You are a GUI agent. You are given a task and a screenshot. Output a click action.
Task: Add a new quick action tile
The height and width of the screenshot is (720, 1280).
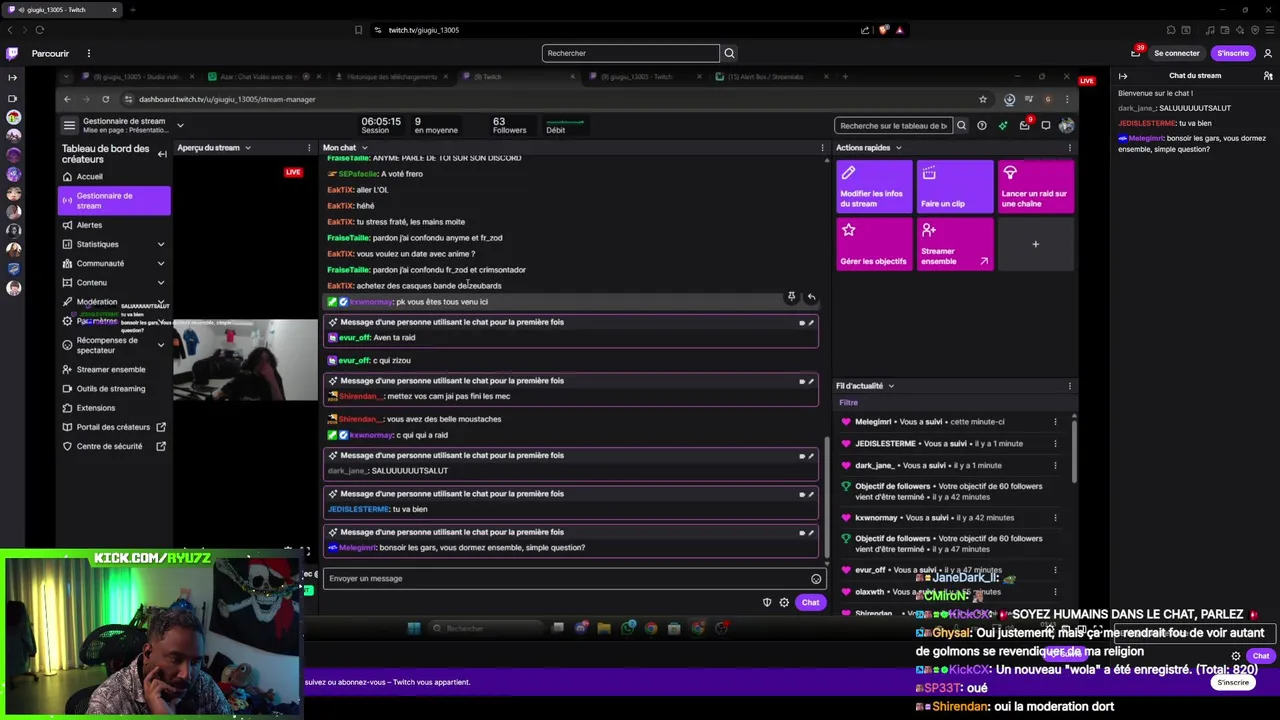pyautogui.click(x=1036, y=244)
